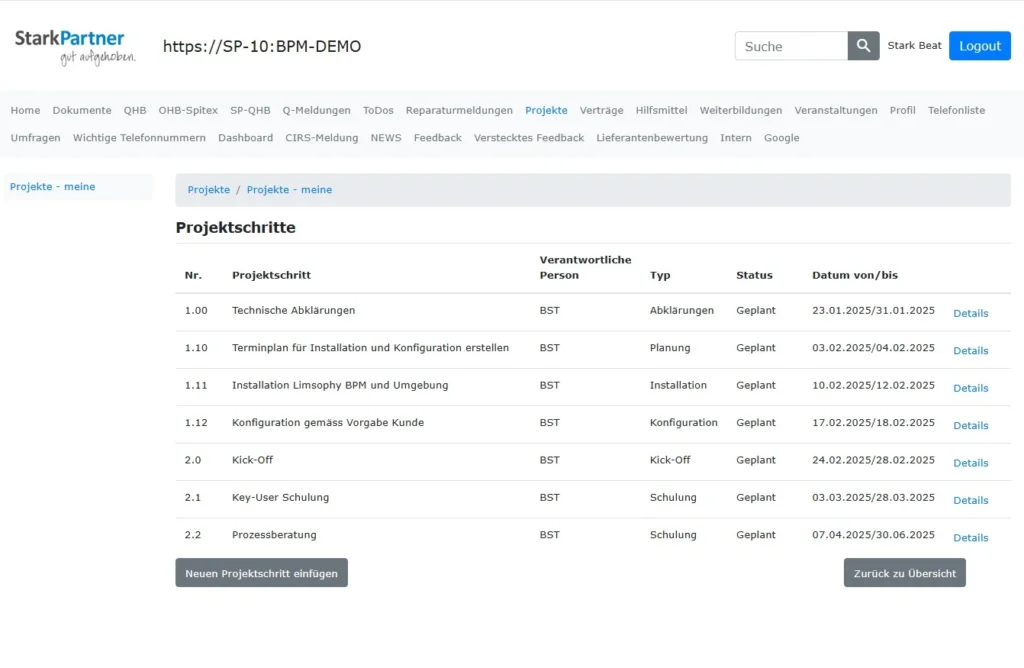Screen dimensions: 1024x668
Task: Add a step via Neuen Projektschritt einfügen
Action: pyautogui.click(x=261, y=573)
